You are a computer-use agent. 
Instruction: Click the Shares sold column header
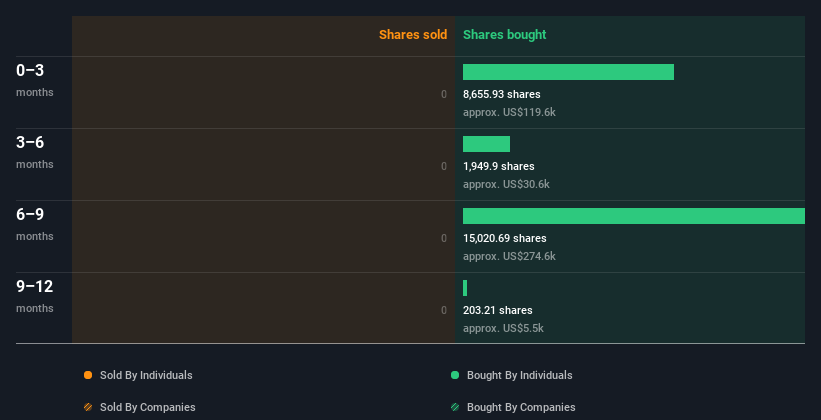[x=413, y=35]
